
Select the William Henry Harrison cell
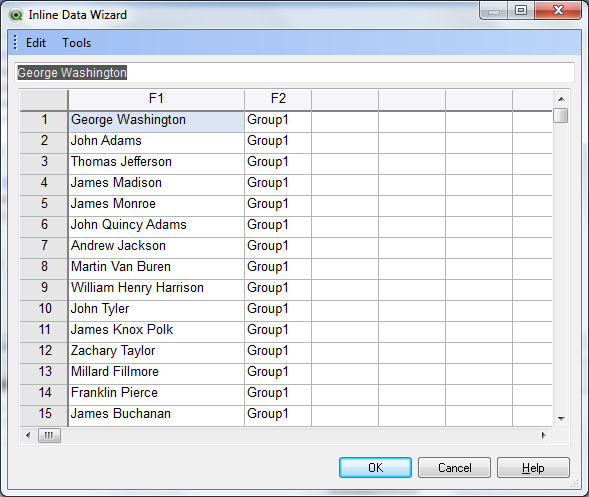click(x=156, y=290)
